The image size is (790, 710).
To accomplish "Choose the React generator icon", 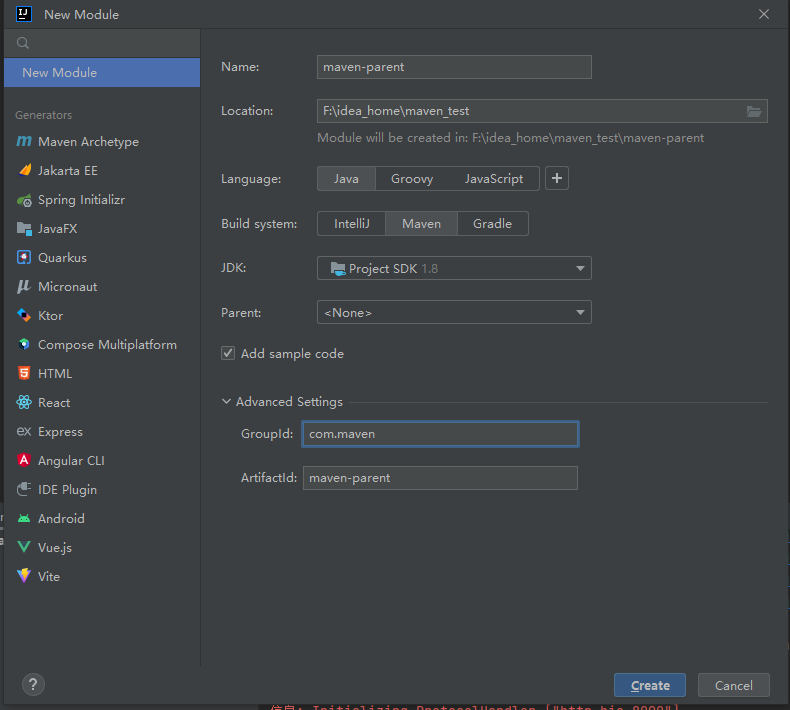I will pos(24,402).
